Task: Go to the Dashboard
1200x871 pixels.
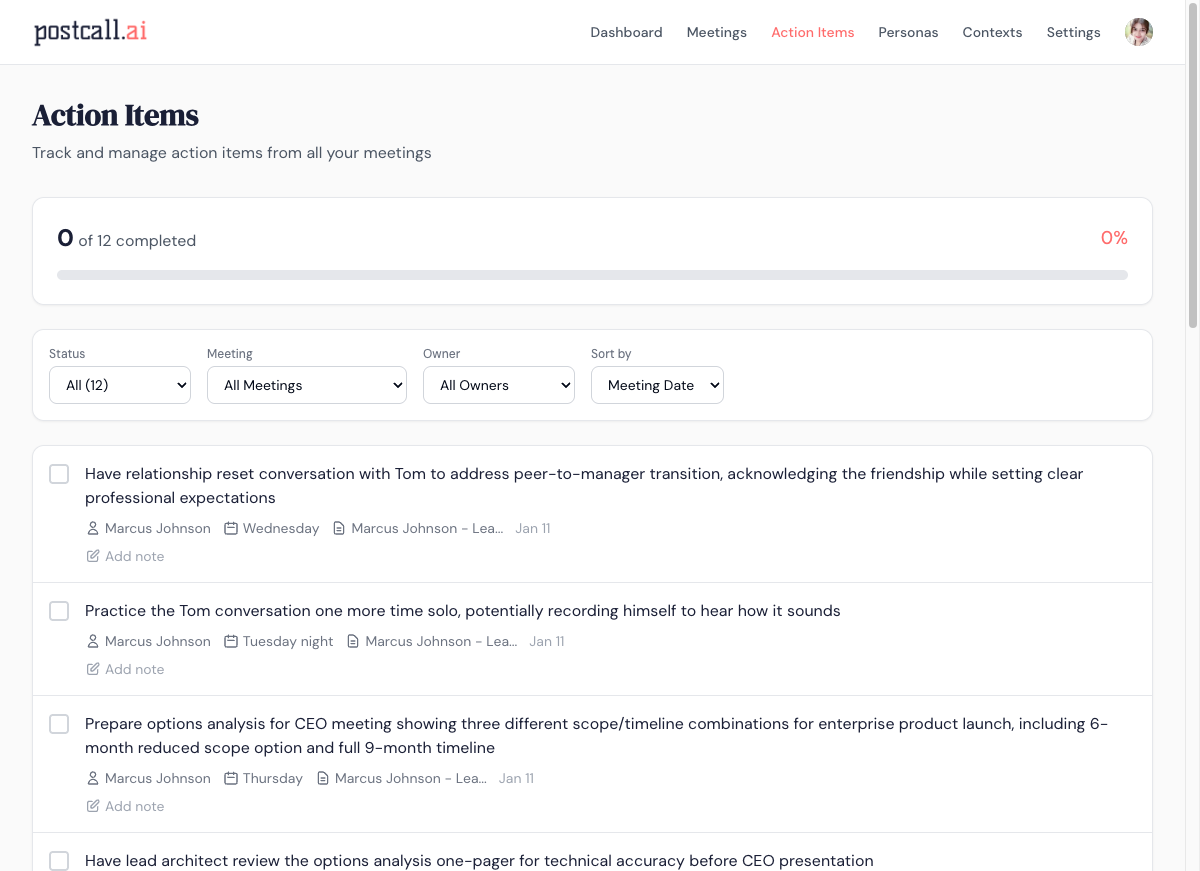Action: 626,32
